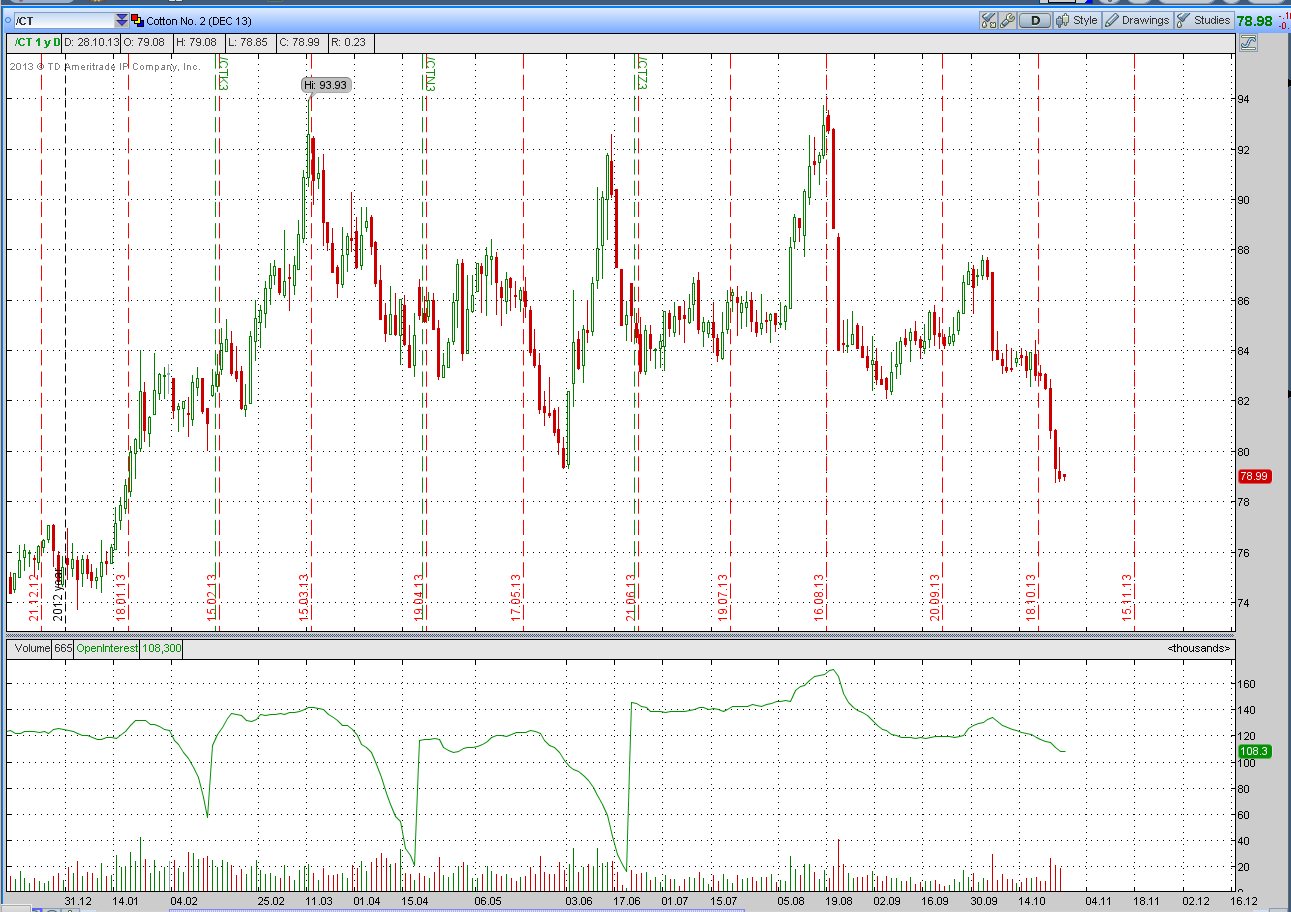The width and height of the screenshot is (1291, 912).
Task: Click the 20.09.13 expiration line label
Action: pyautogui.click(x=935, y=598)
